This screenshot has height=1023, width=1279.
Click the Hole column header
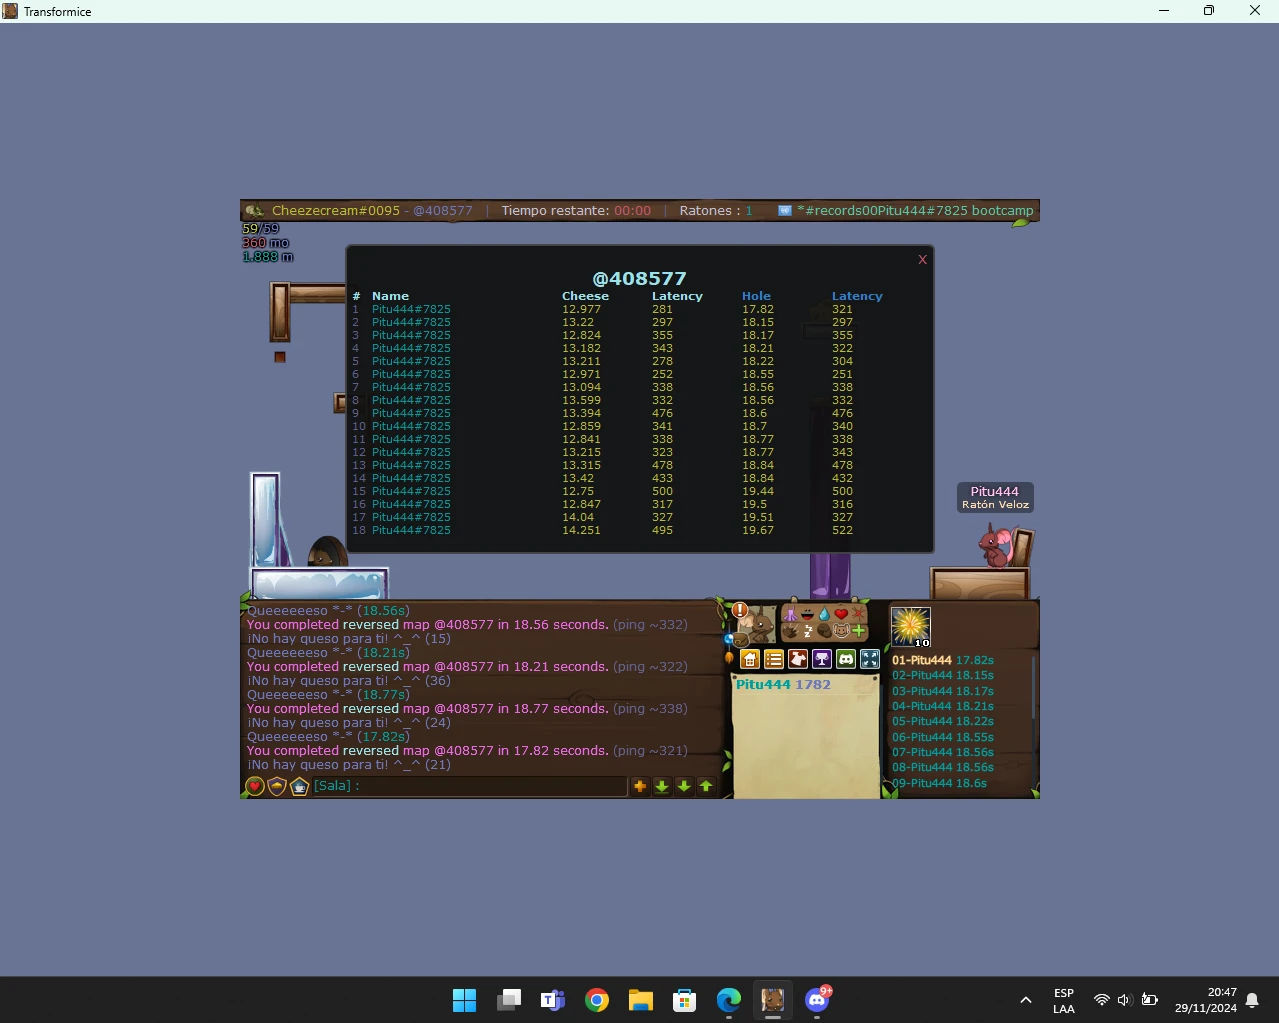coord(756,296)
